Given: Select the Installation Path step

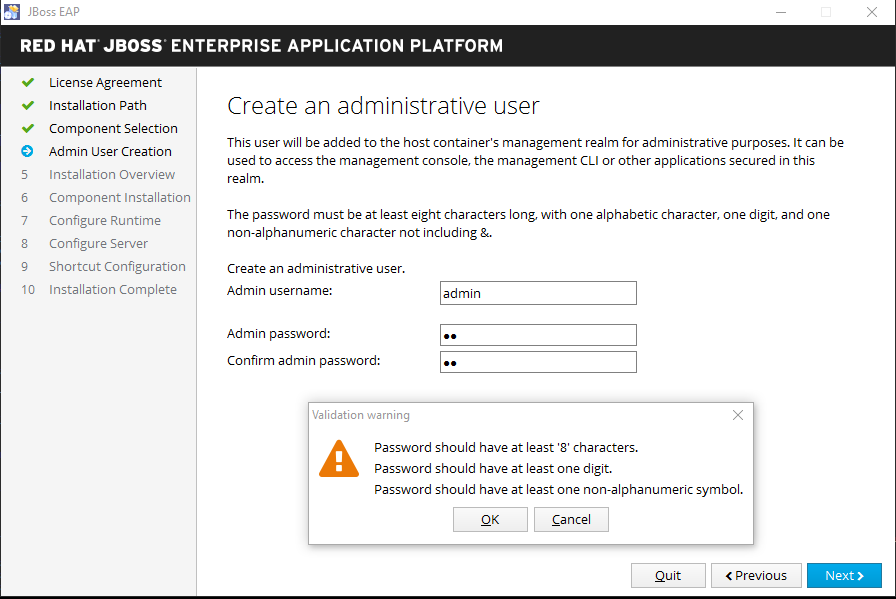Looking at the screenshot, I should coord(98,106).
